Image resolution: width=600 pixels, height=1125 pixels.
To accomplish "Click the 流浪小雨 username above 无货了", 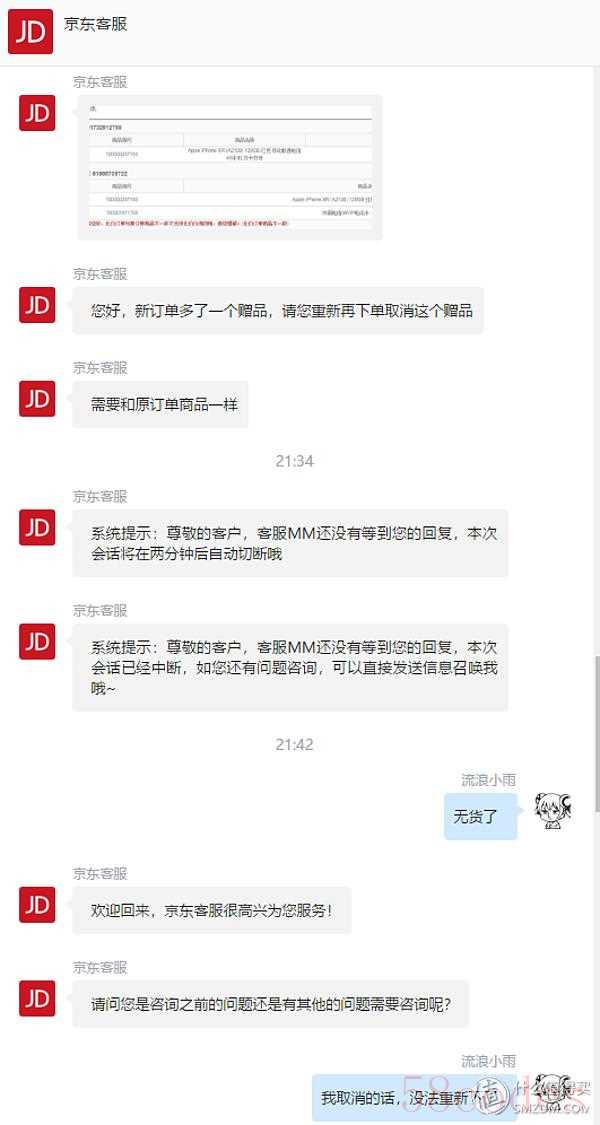I will [488, 780].
